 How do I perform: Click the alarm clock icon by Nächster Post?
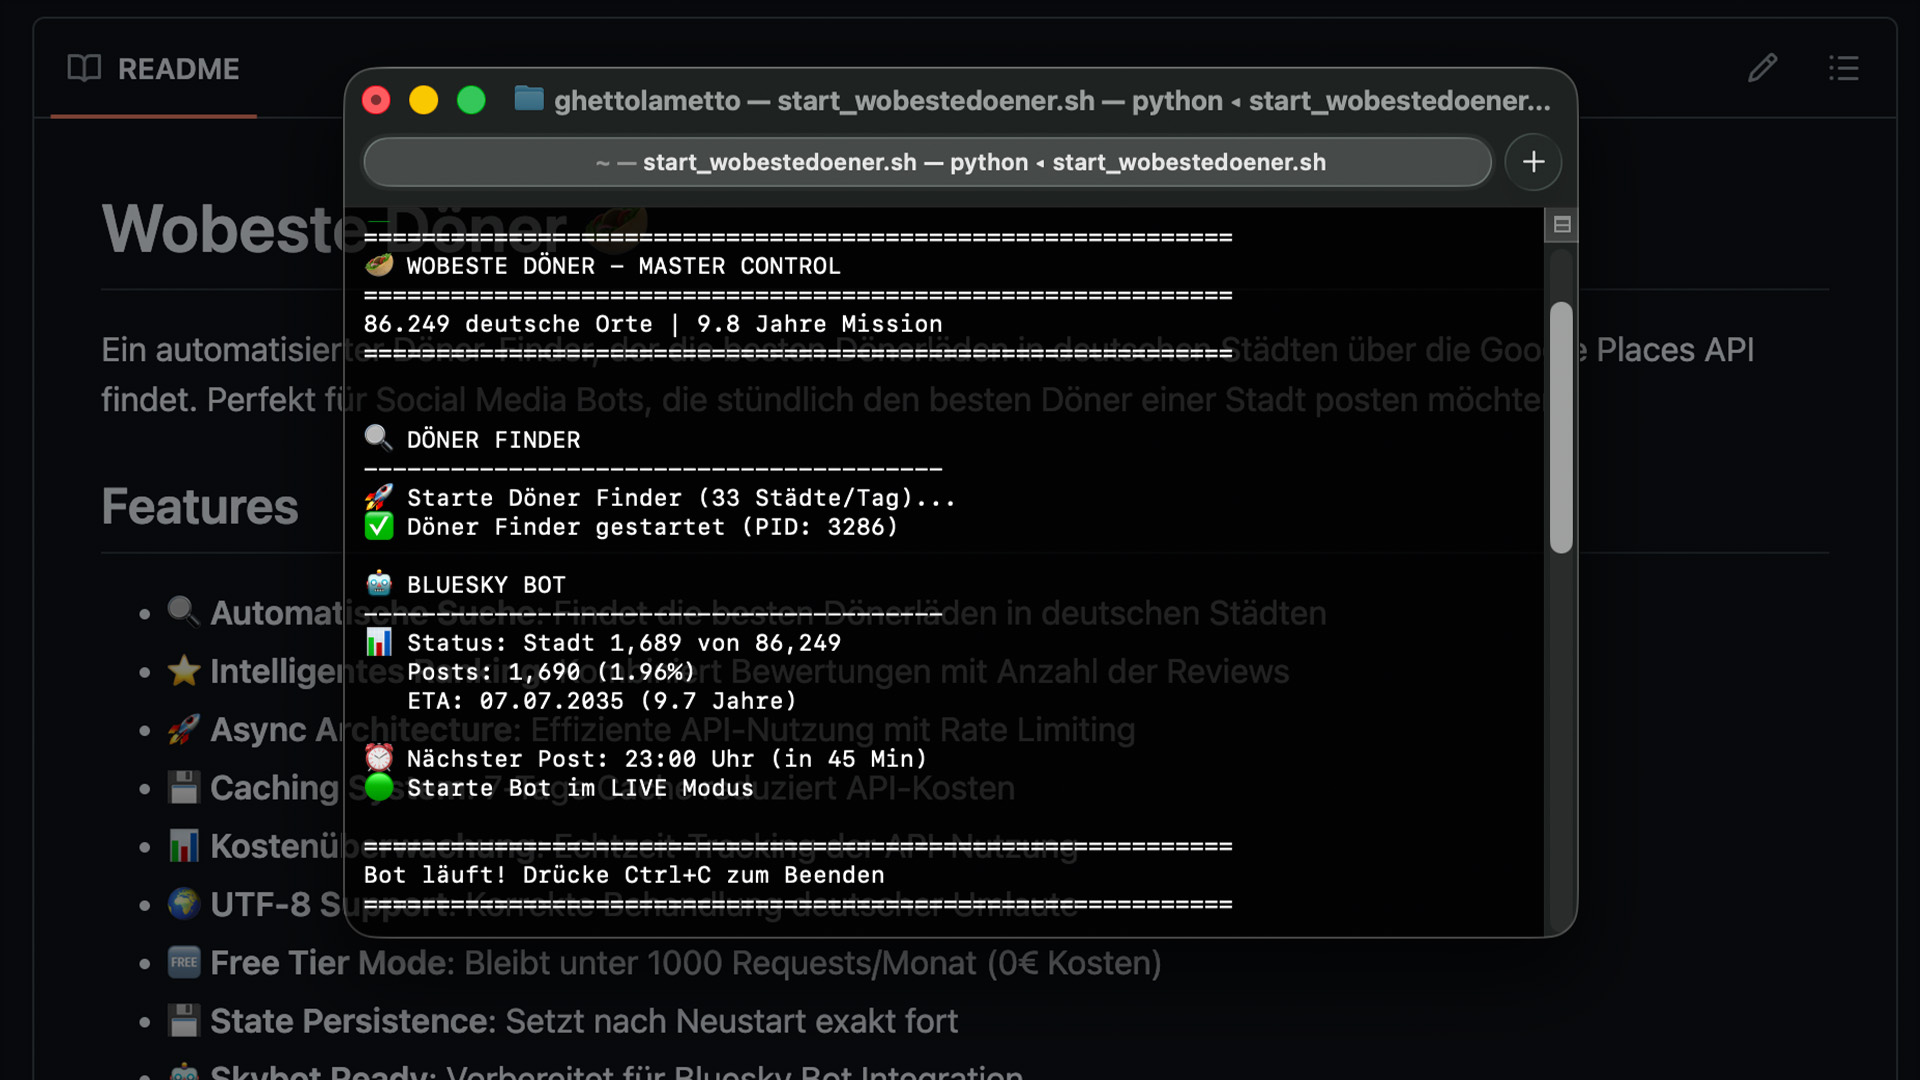pyautogui.click(x=379, y=757)
